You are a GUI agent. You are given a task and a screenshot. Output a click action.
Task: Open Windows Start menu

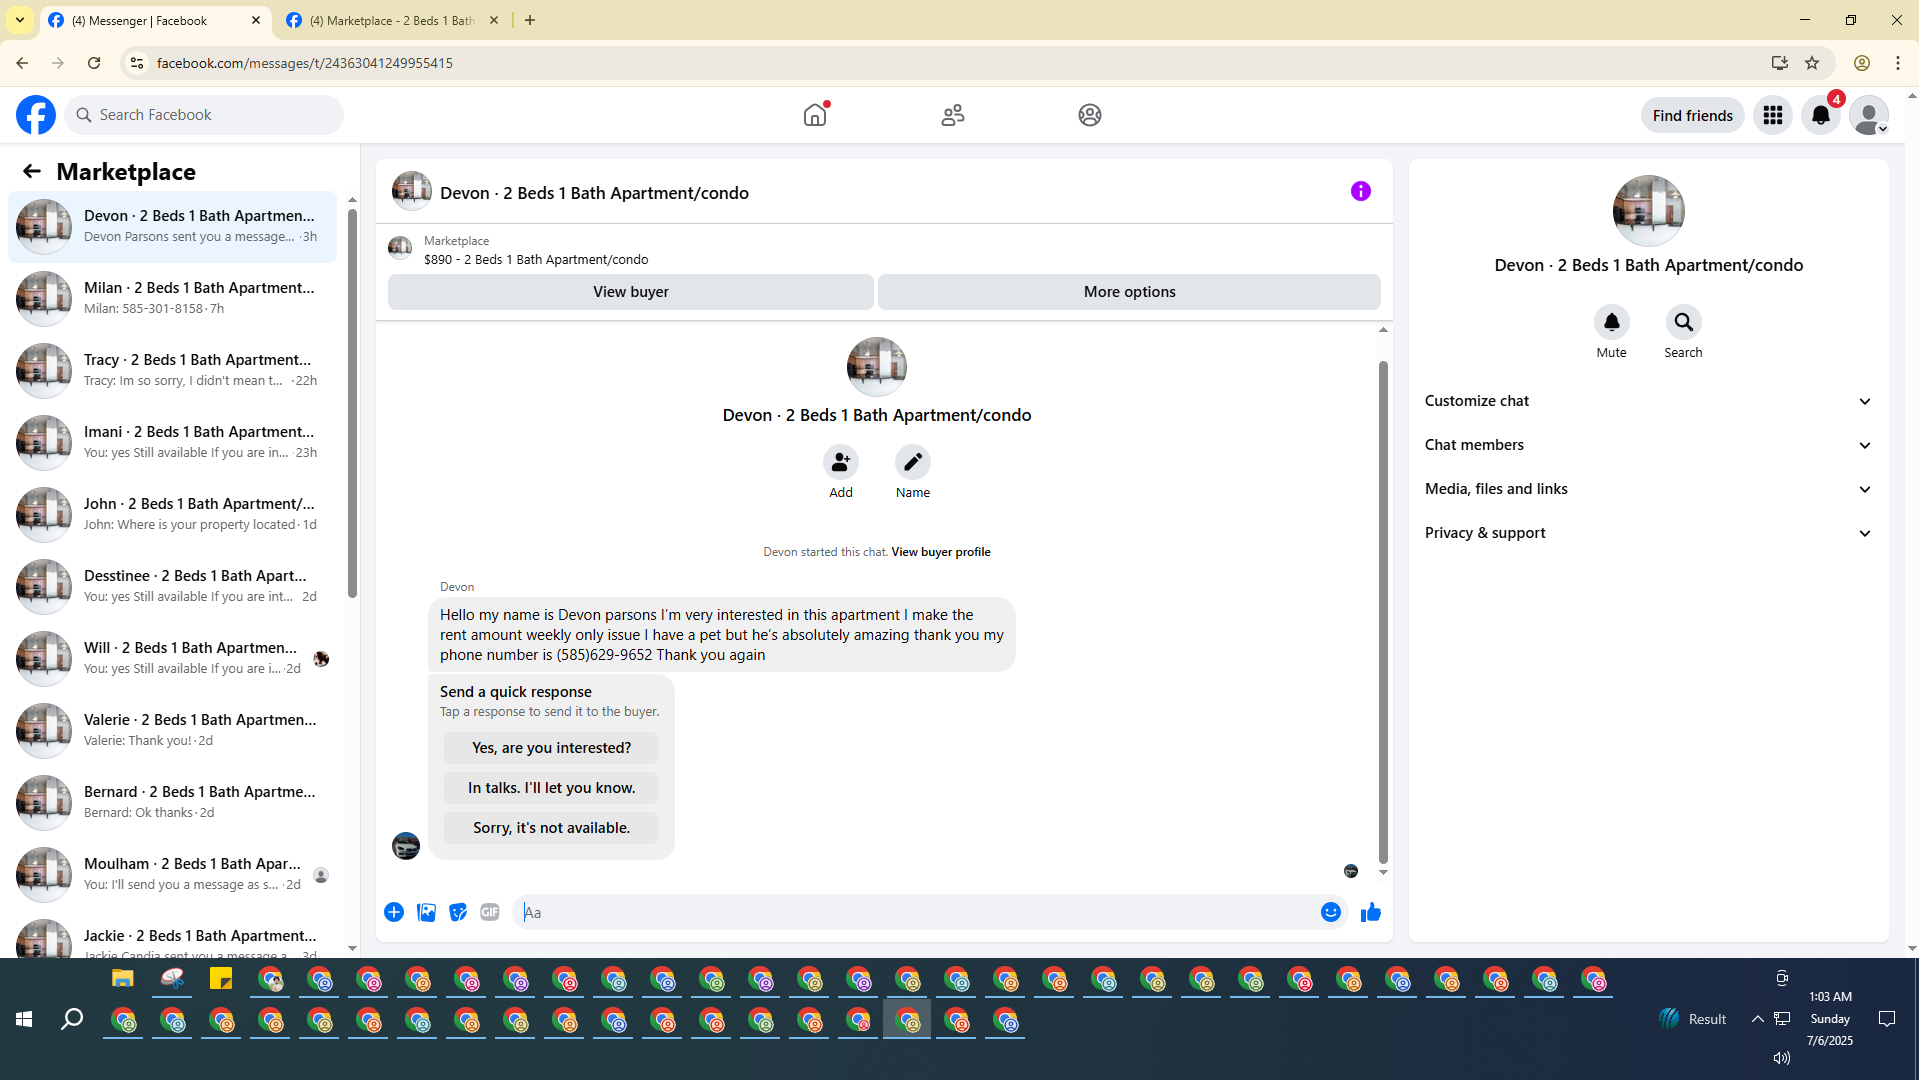pyautogui.click(x=24, y=1019)
